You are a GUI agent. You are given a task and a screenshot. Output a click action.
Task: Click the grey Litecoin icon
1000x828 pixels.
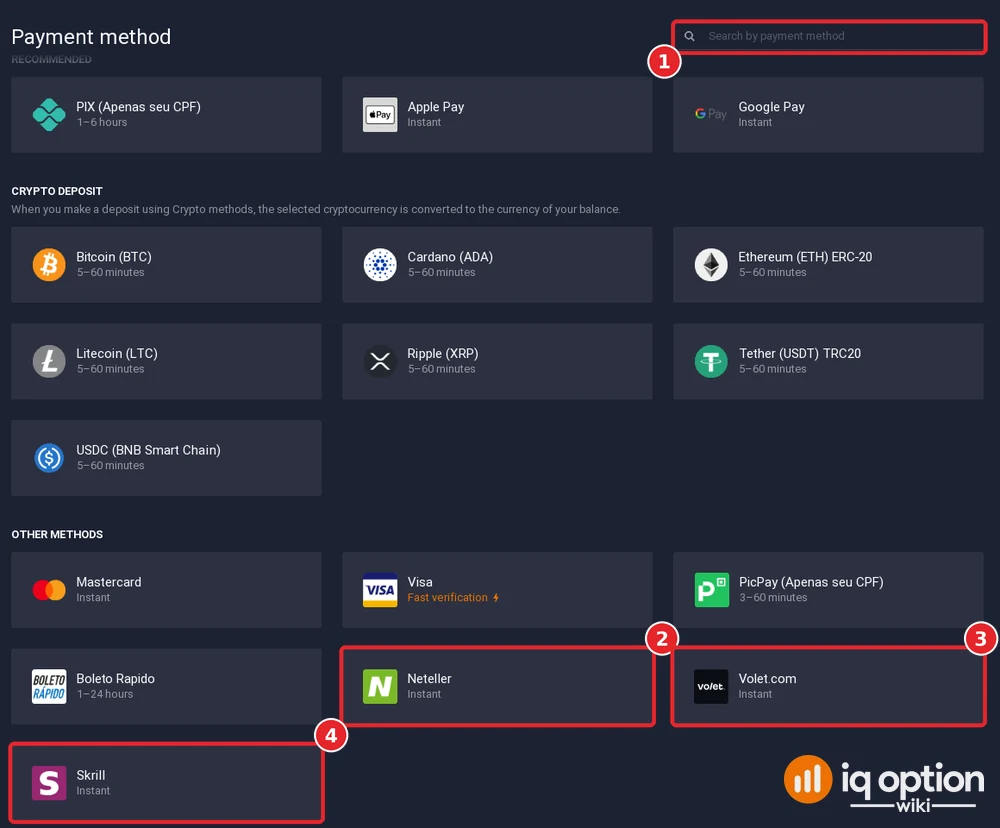coord(49,361)
